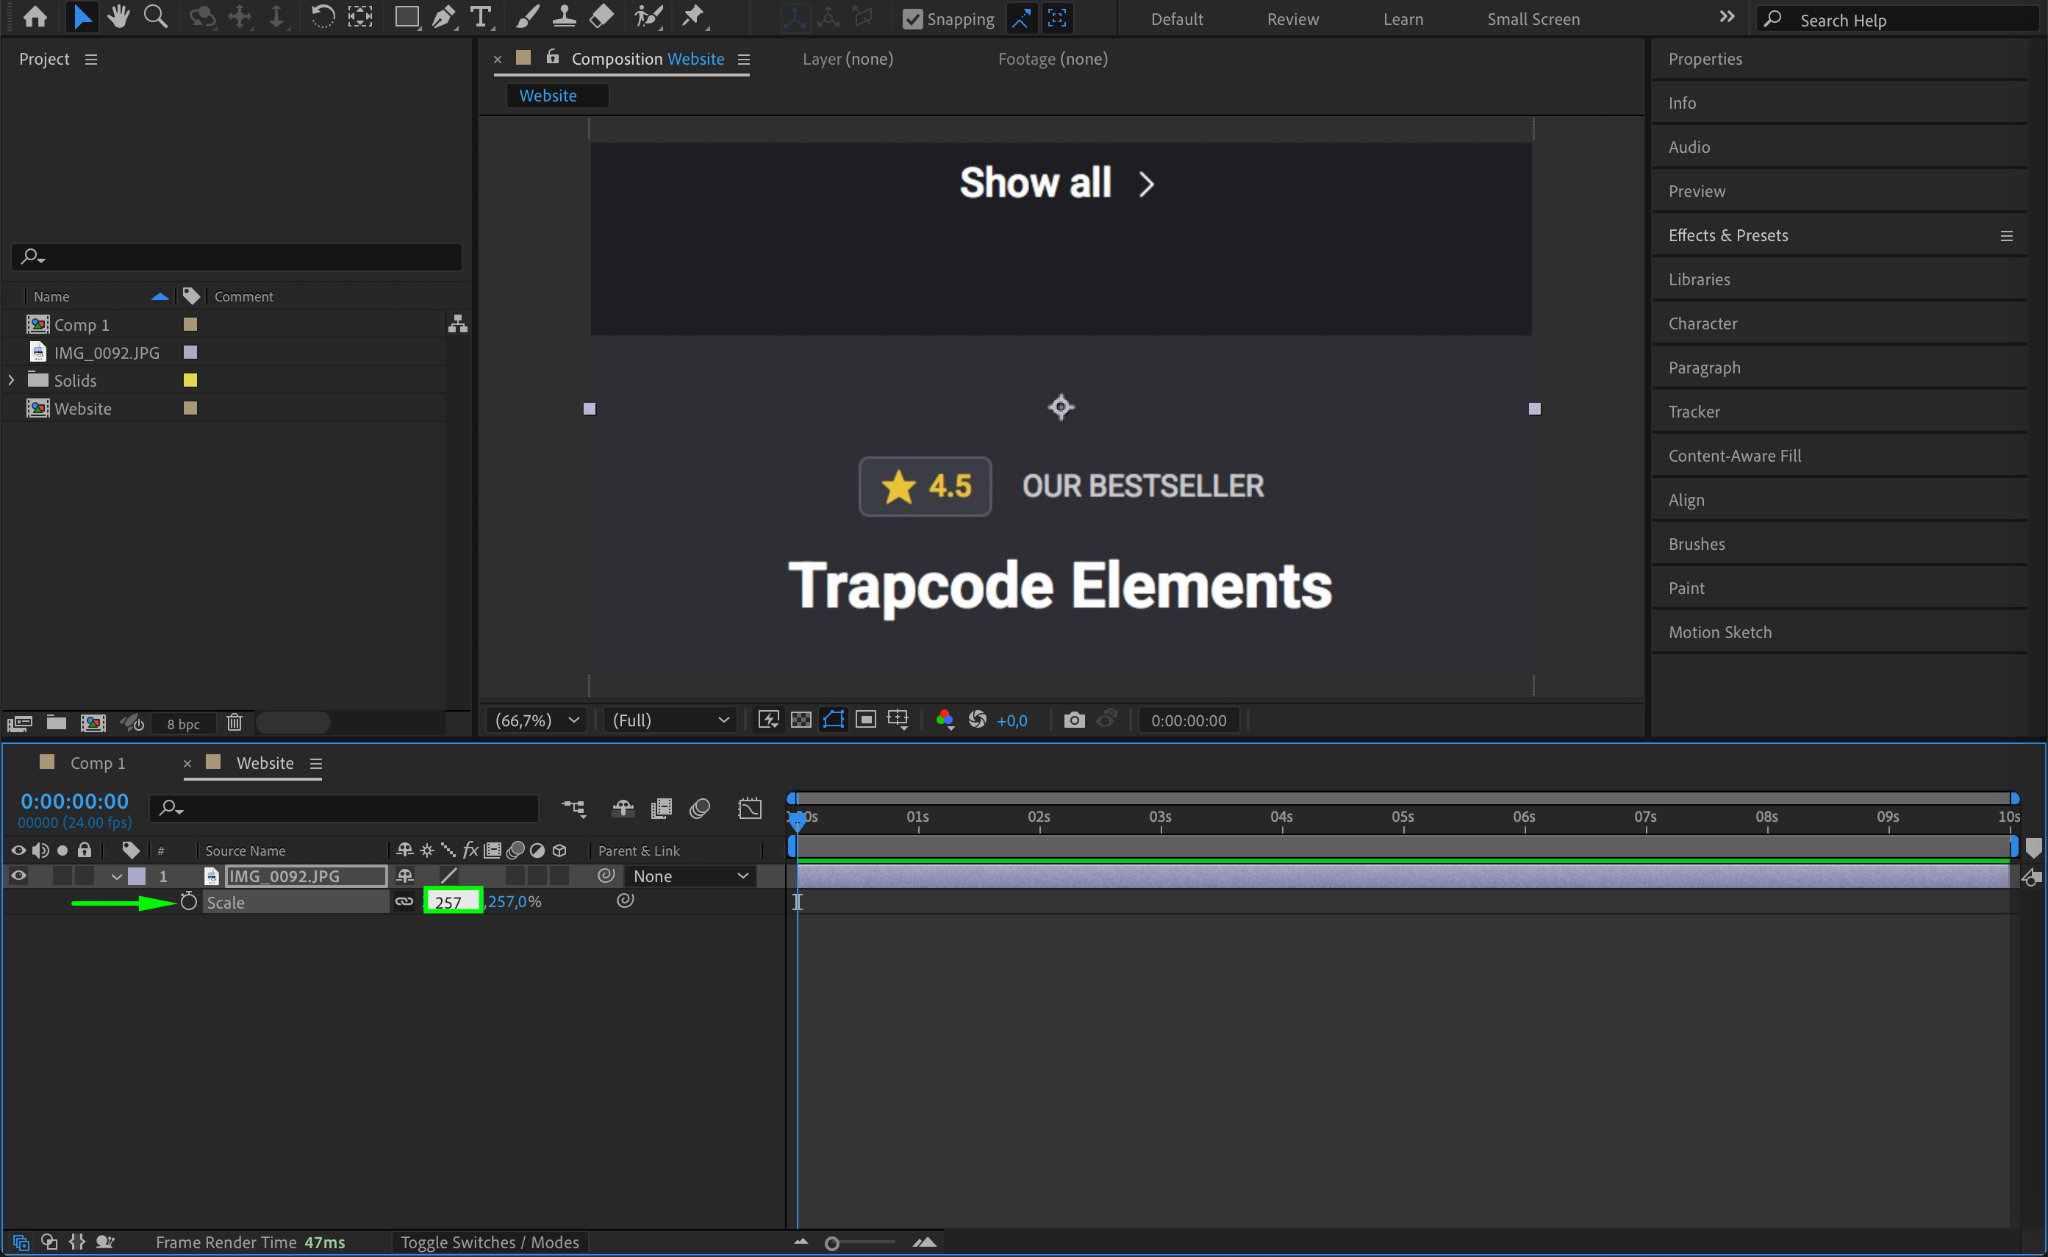
Task: Open the Review workspace
Action: (x=1292, y=19)
